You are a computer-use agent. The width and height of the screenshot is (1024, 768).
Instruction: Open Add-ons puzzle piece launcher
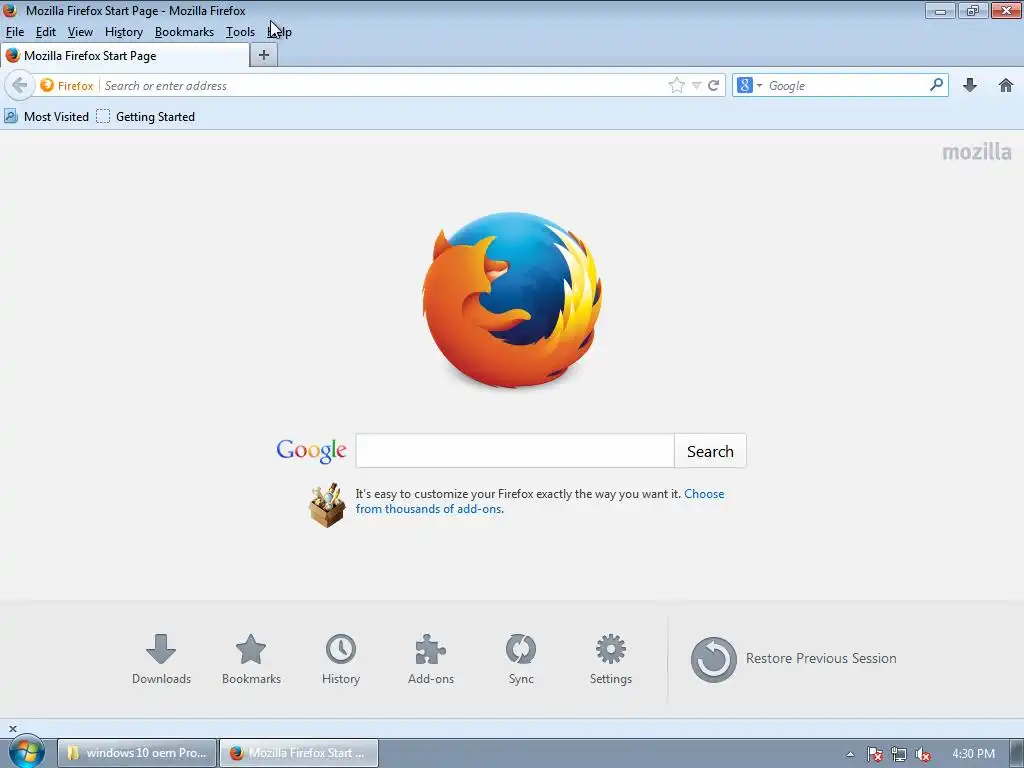431,659
